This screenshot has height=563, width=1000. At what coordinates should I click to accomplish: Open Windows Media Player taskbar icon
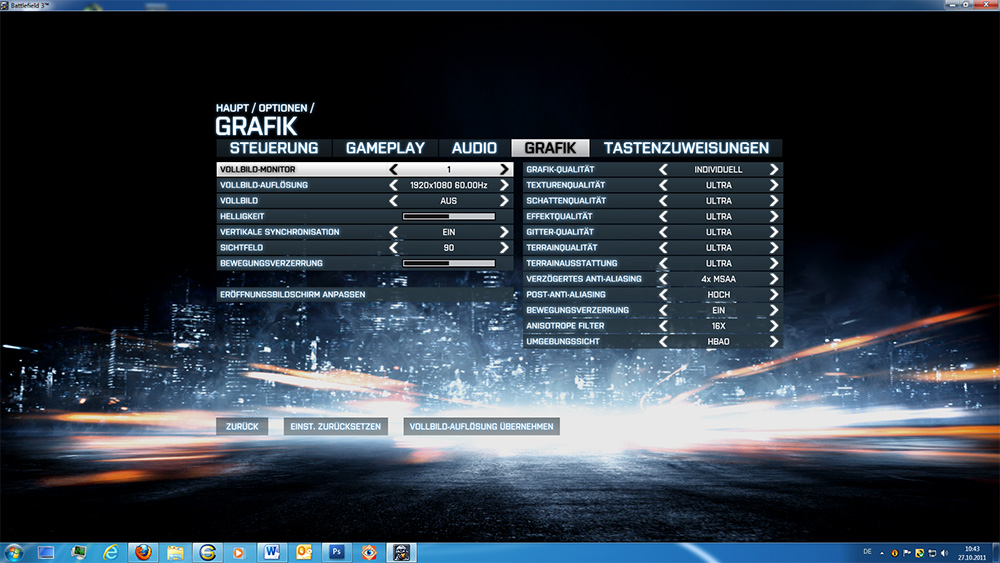[x=239, y=553]
